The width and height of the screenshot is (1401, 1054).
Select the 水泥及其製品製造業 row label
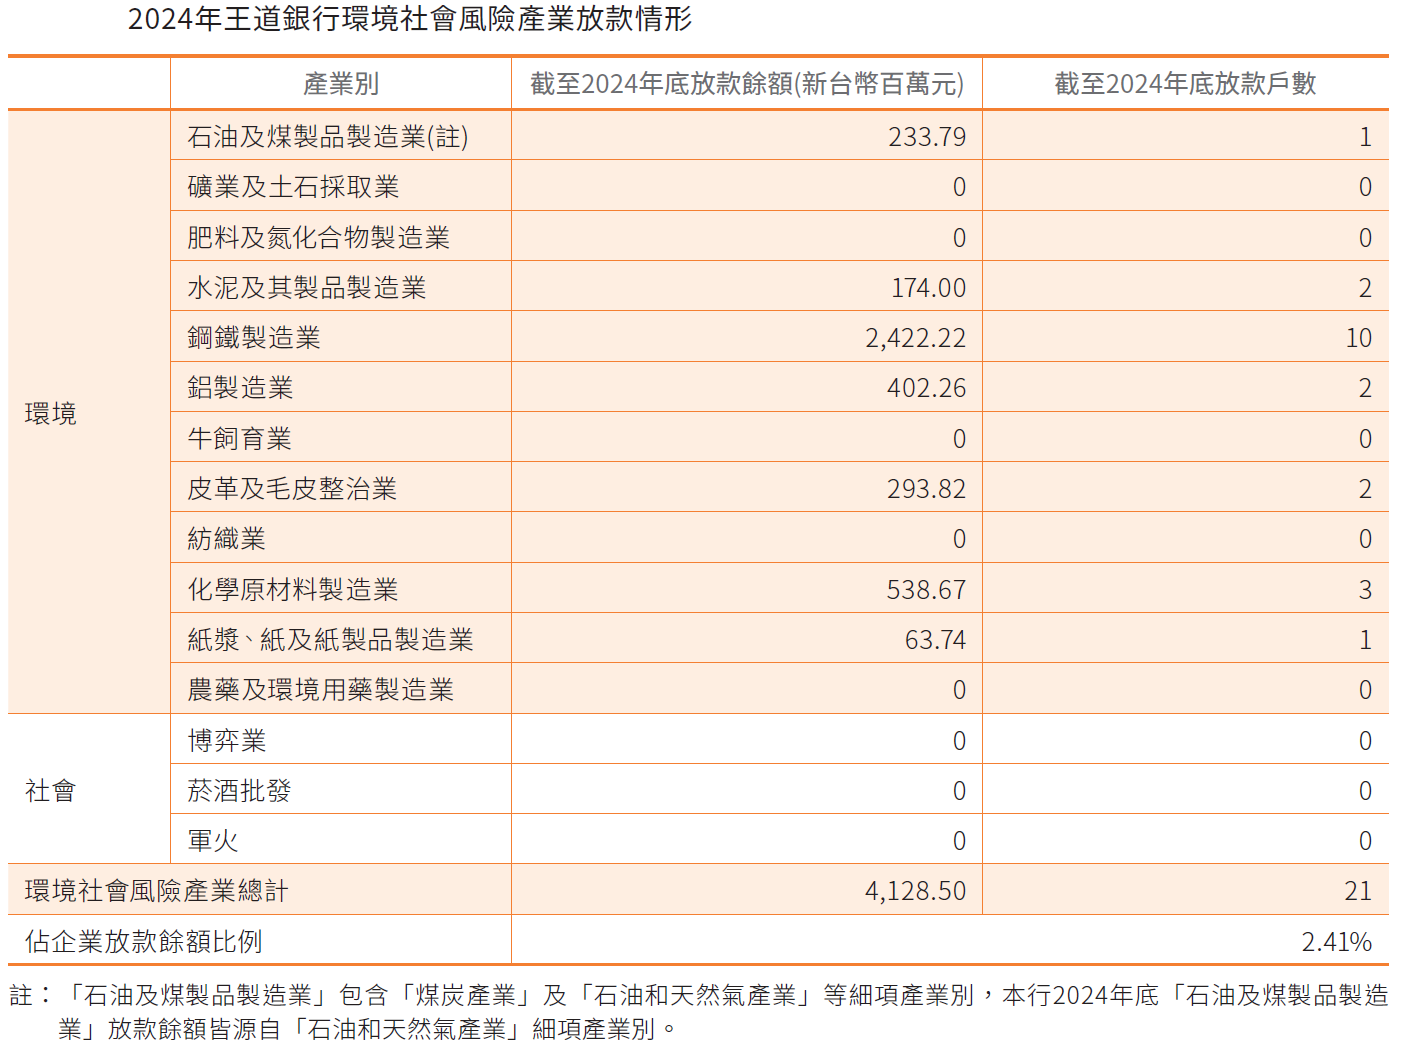pyautogui.click(x=306, y=288)
